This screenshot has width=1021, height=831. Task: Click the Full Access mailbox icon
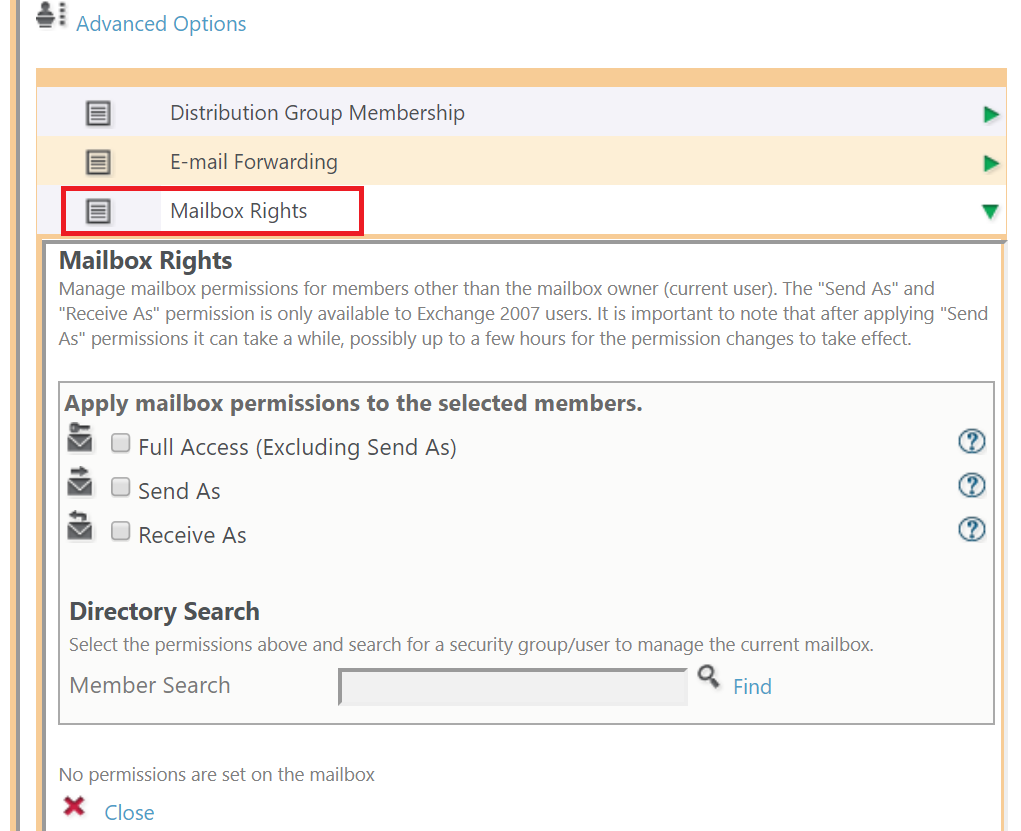coord(80,437)
